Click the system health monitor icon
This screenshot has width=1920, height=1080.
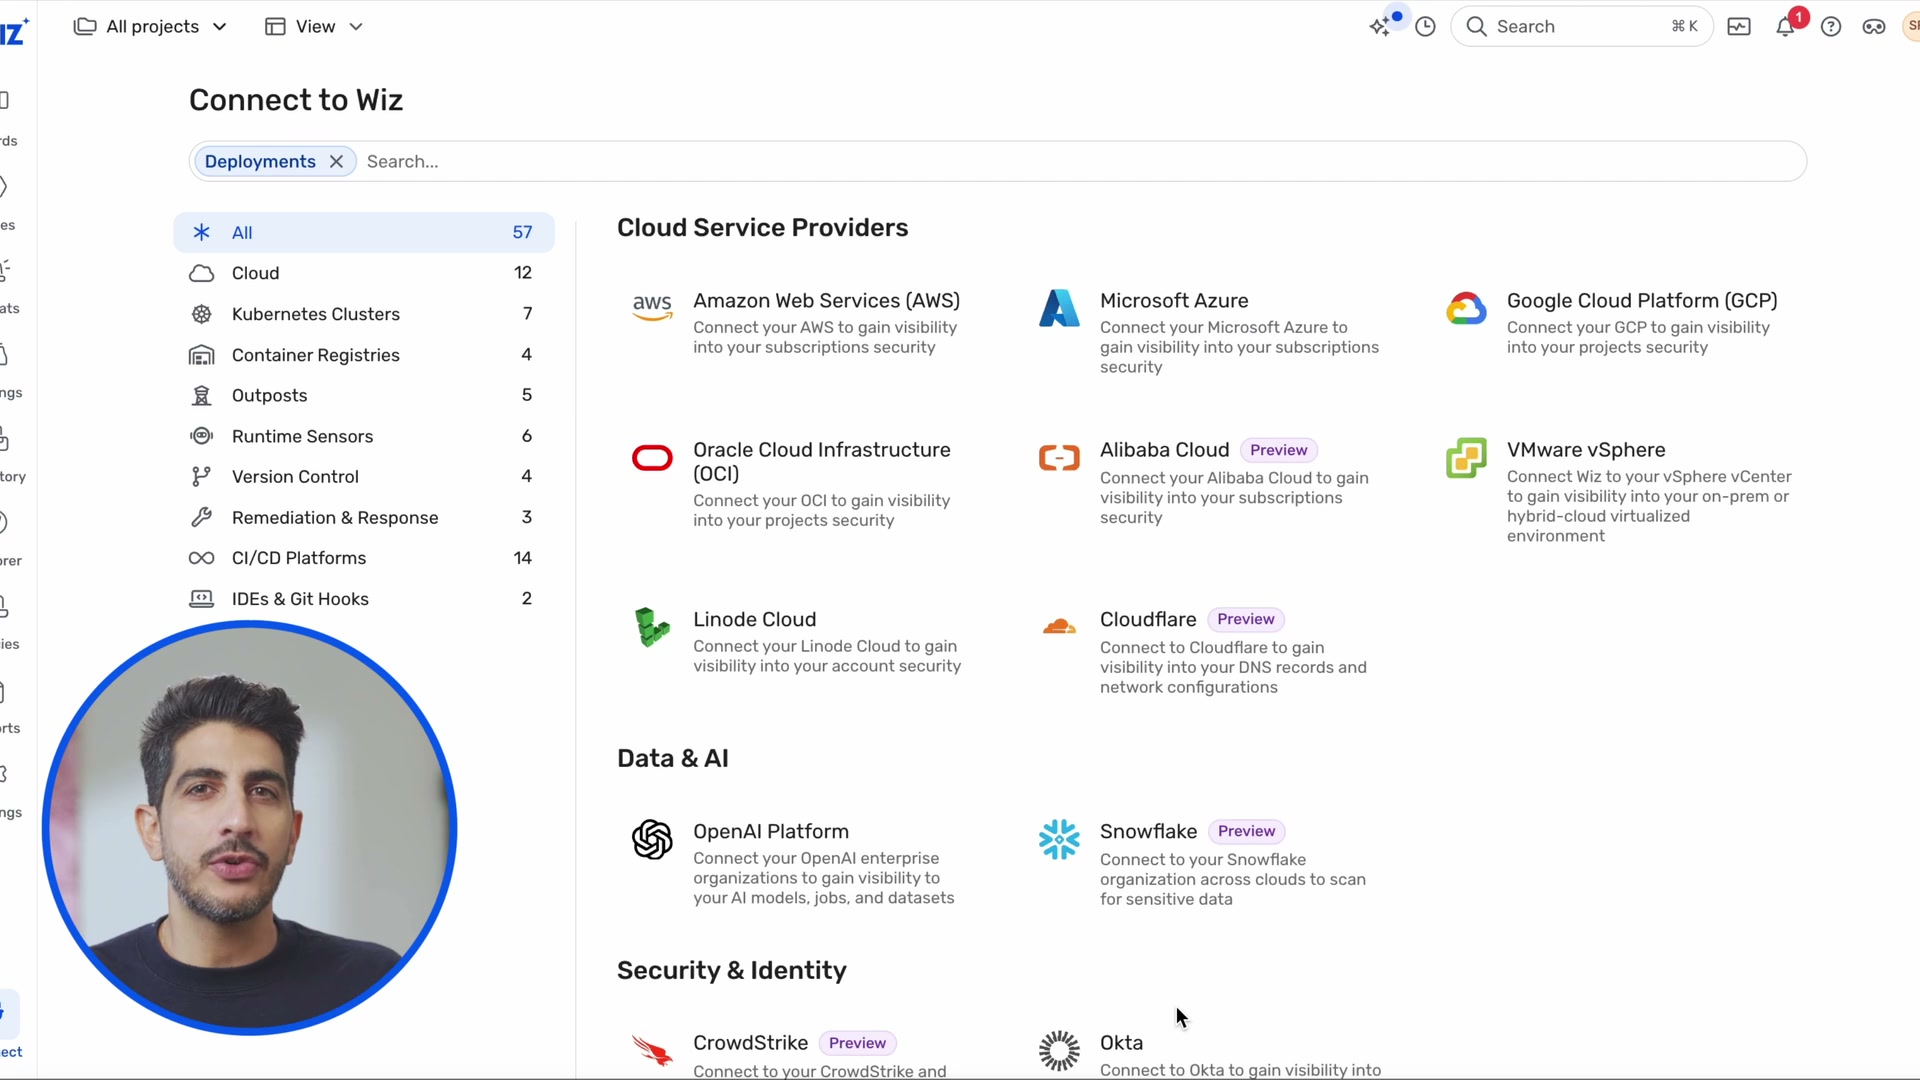coord(1739,27)
